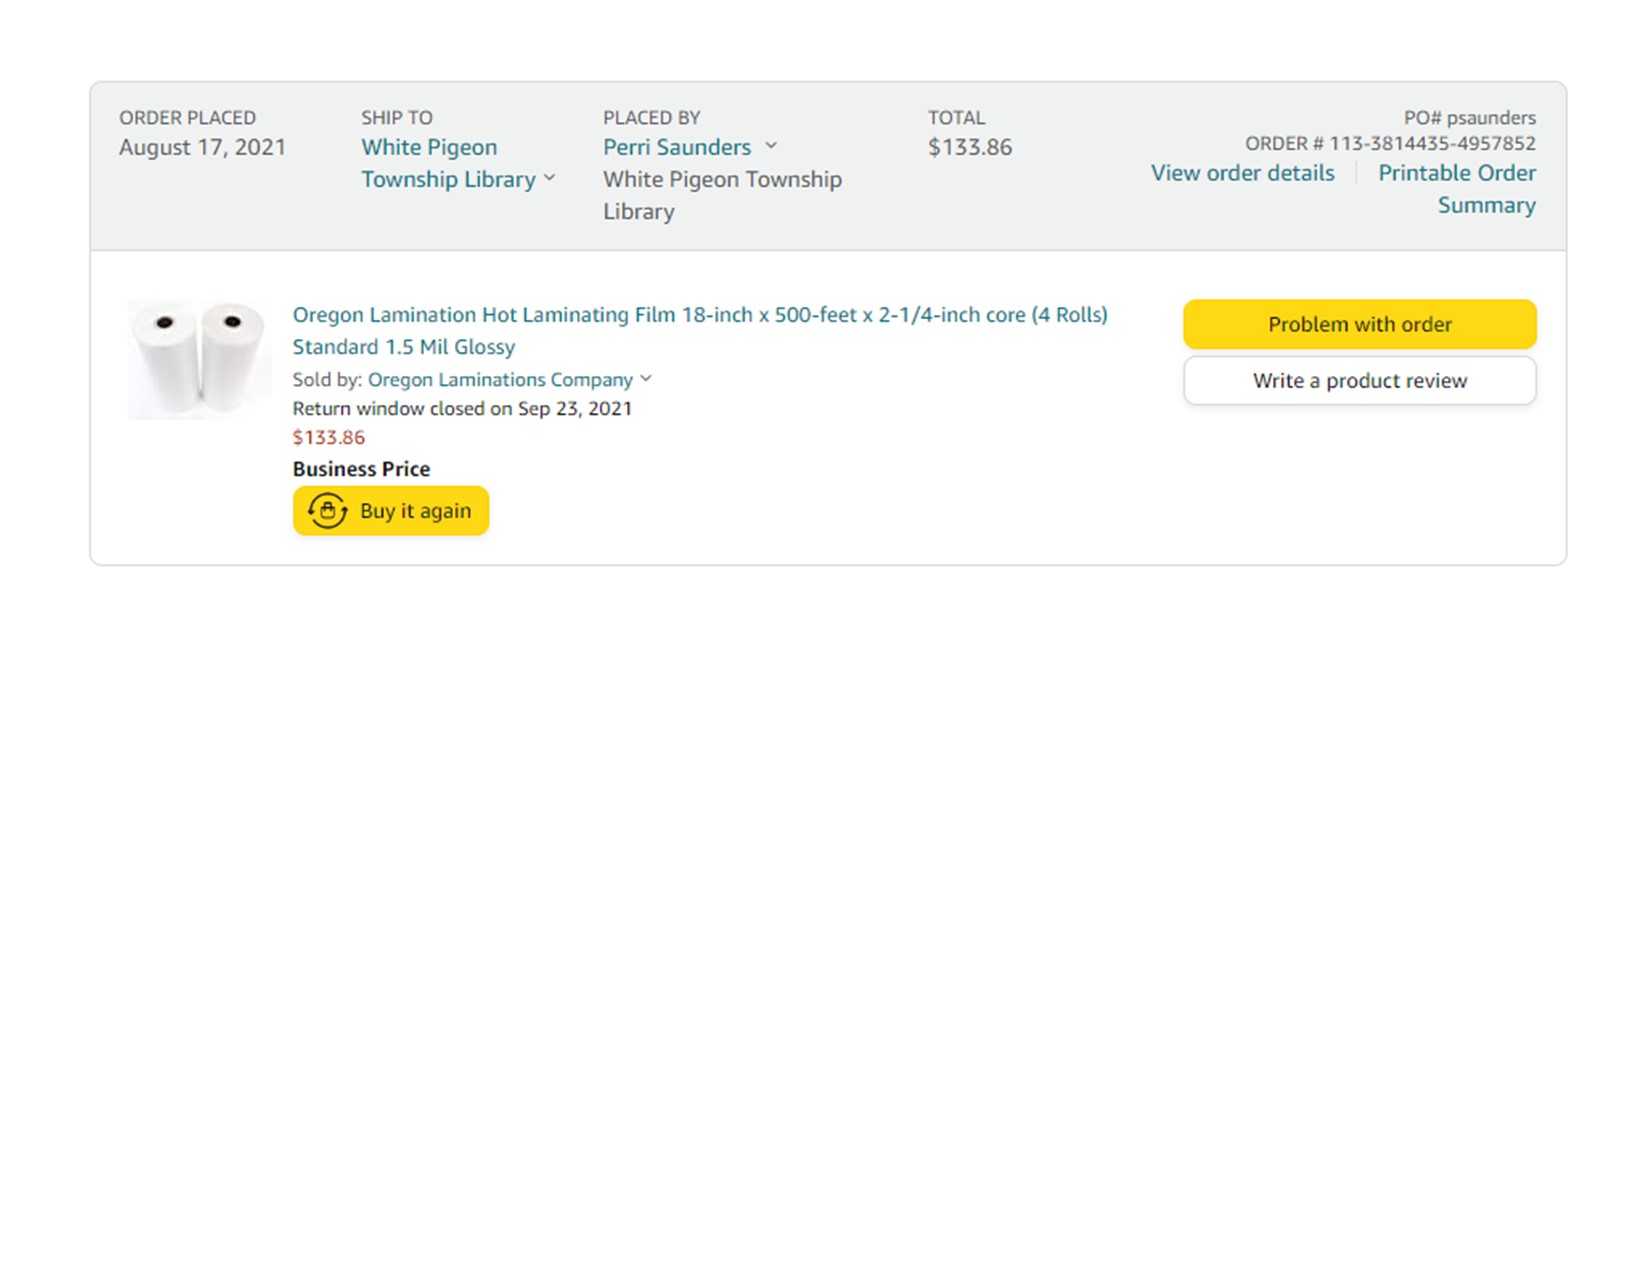Click the red $133.86 item price
This screenshot has width=1650, height=1275.
[x=328, y=437]
